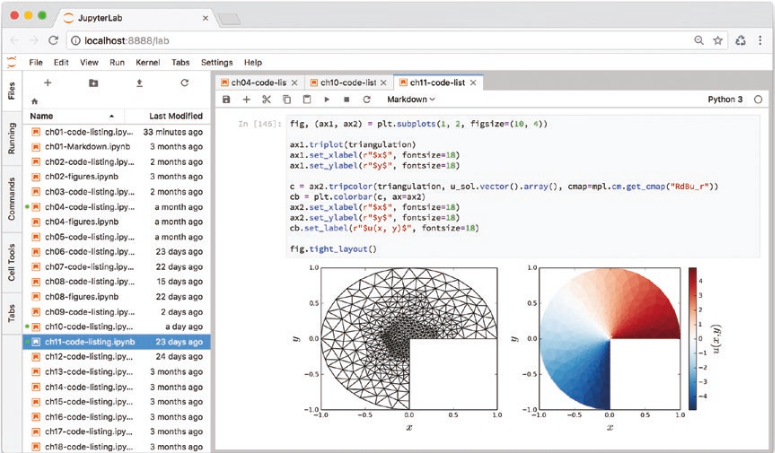
Task: Restart the kernel from the notebook toolbar
Action: tap(366, 100)
